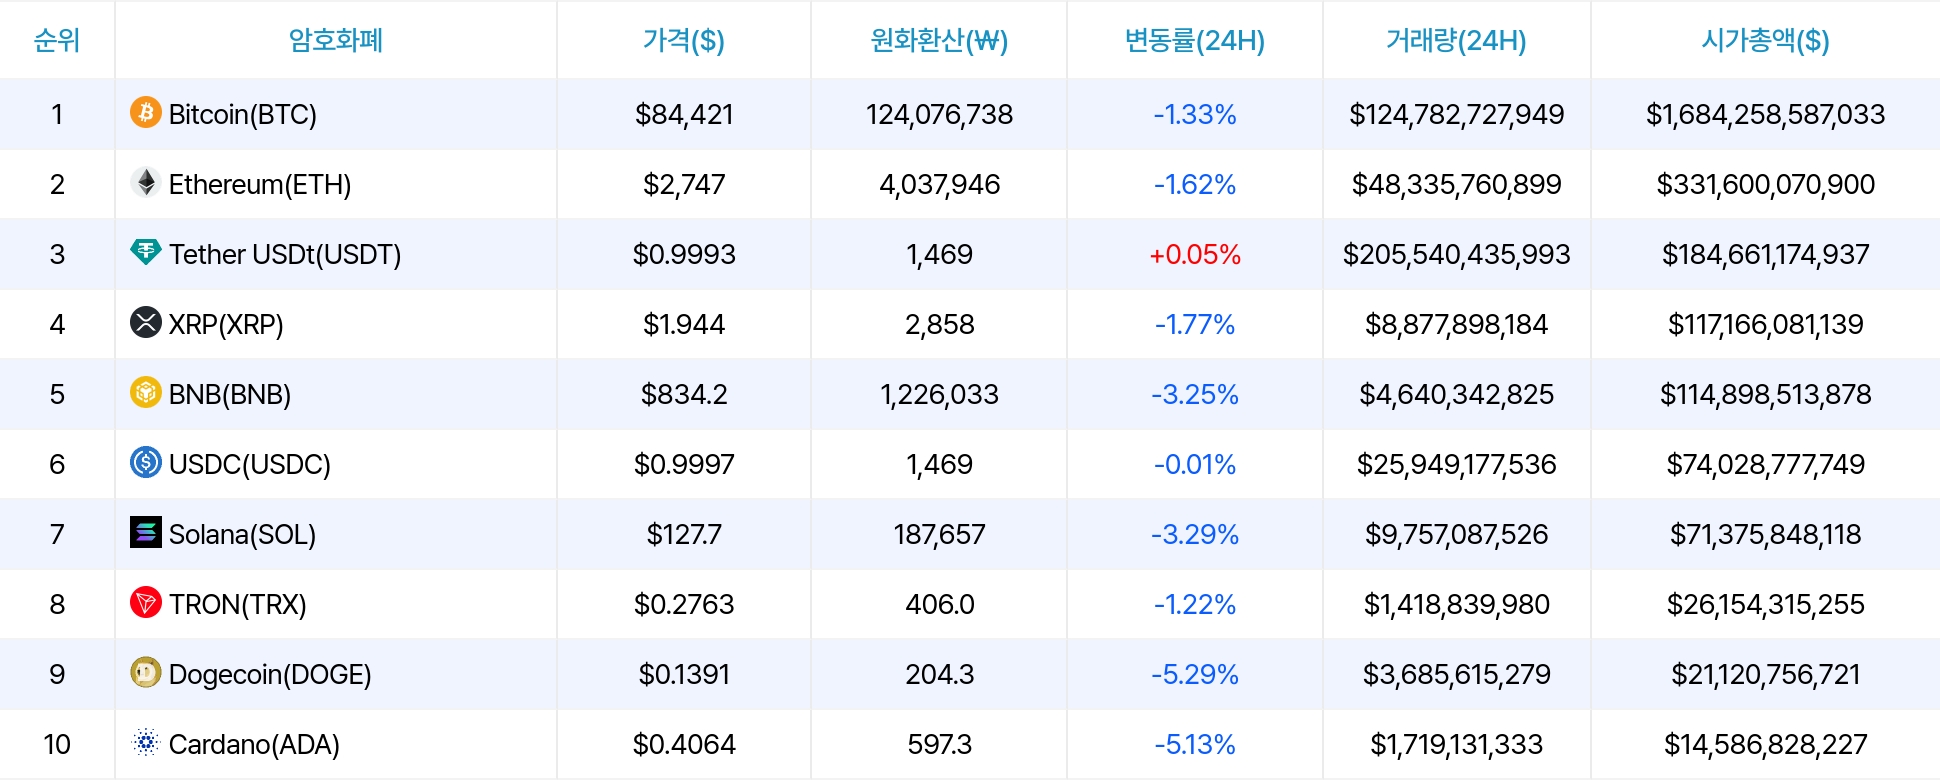The image size is (1940, 780).
Task: Click the BNB yellow logo icon
Action: pyautogui.click(x=146, y=392)
